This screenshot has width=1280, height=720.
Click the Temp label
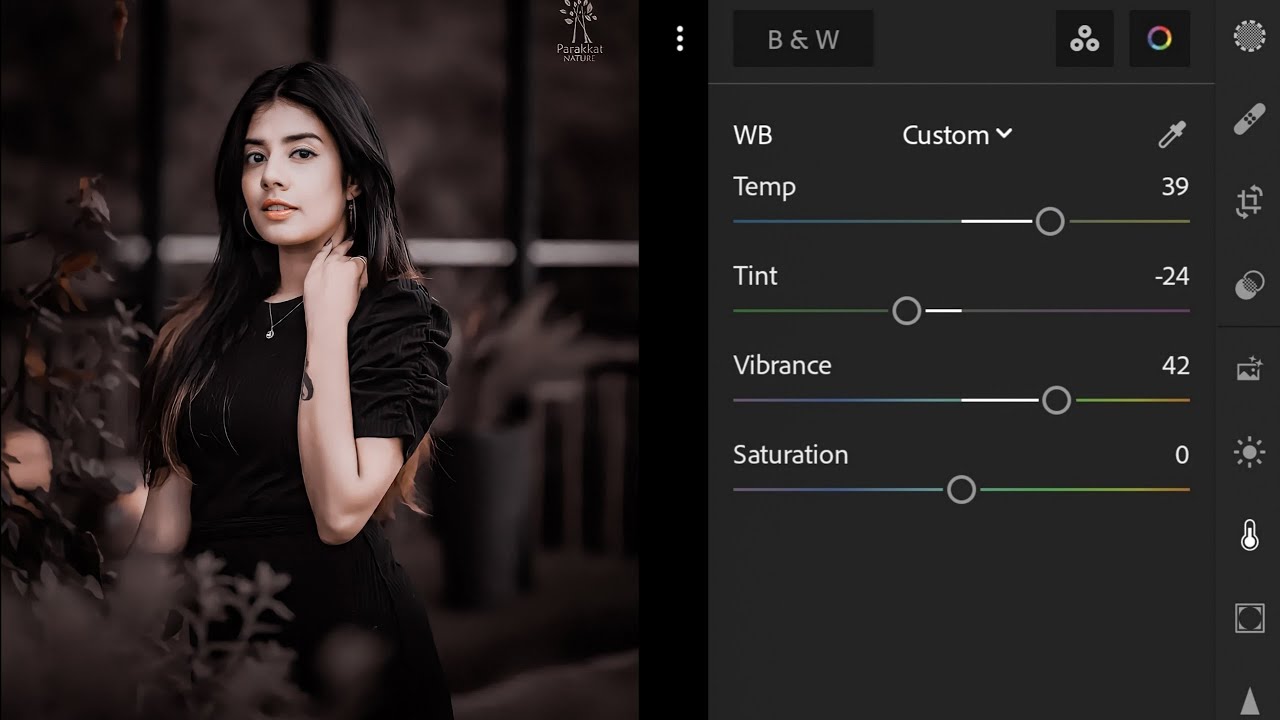764,187
